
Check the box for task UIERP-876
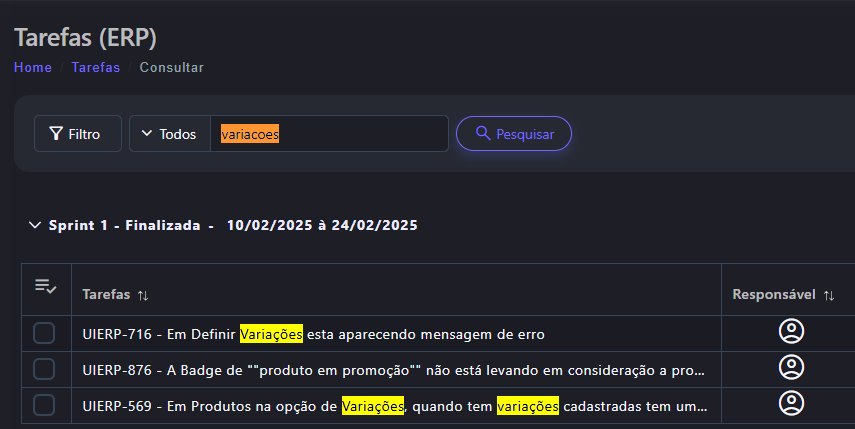click(44, 370)
